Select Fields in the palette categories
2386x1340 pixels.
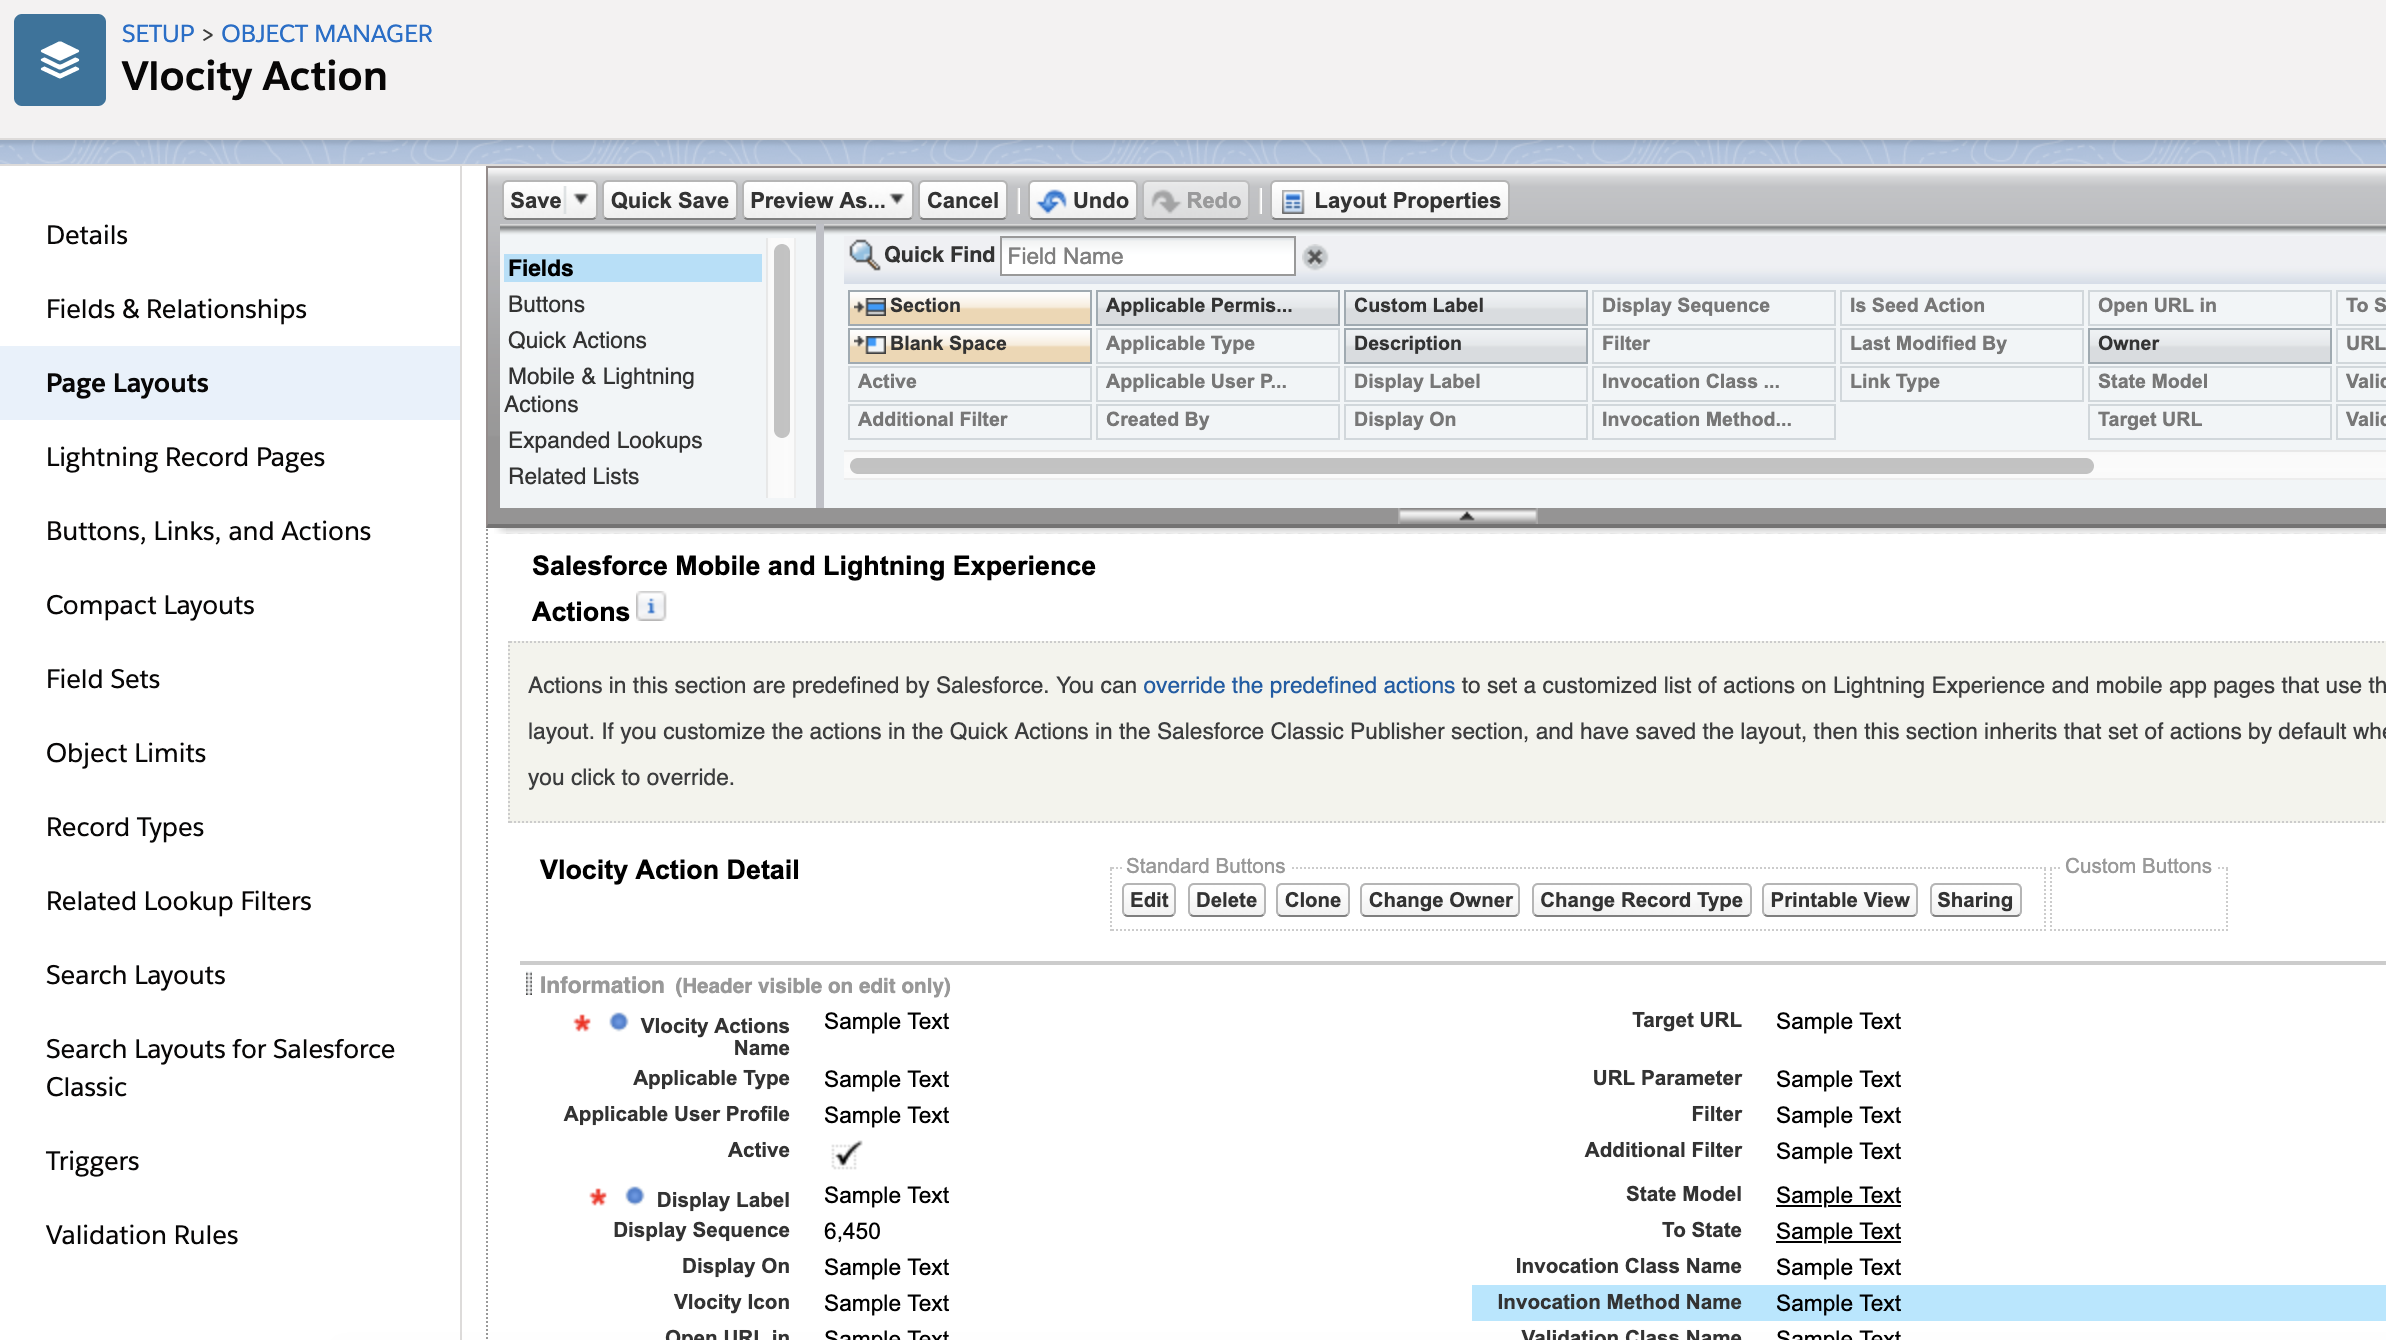click(x=632, y=268)
